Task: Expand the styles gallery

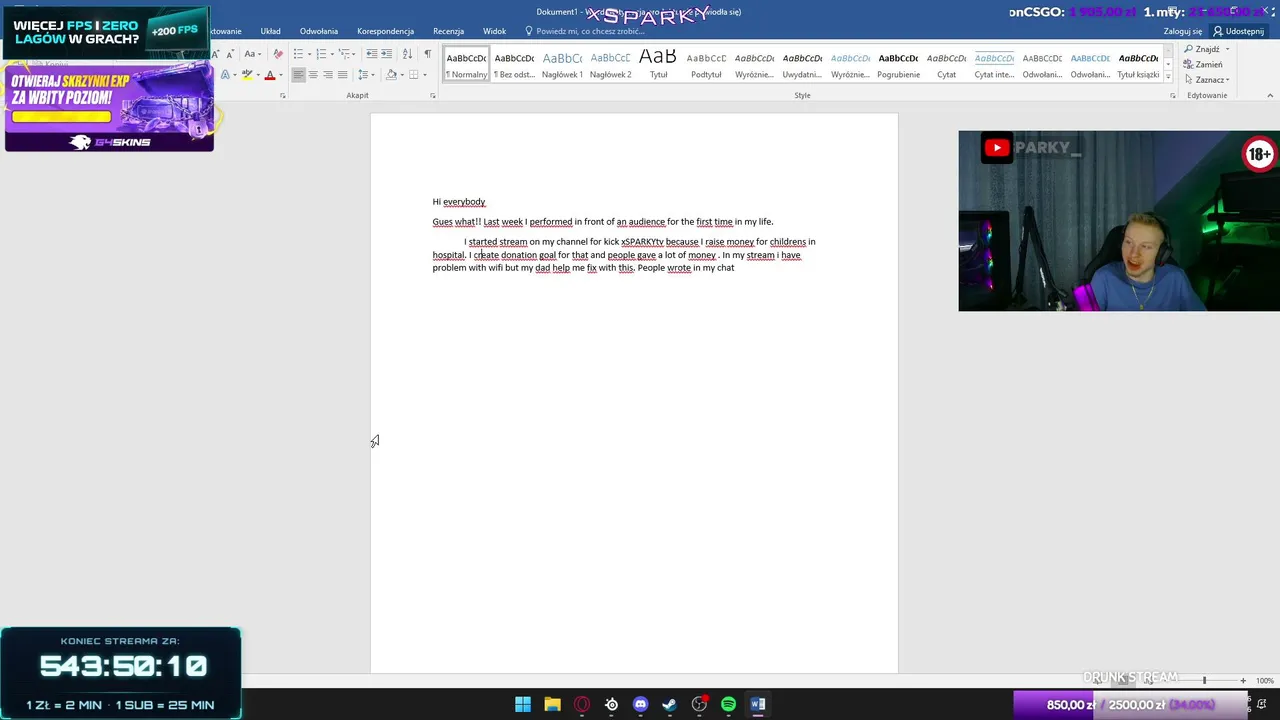Action: coord(1168,77)
